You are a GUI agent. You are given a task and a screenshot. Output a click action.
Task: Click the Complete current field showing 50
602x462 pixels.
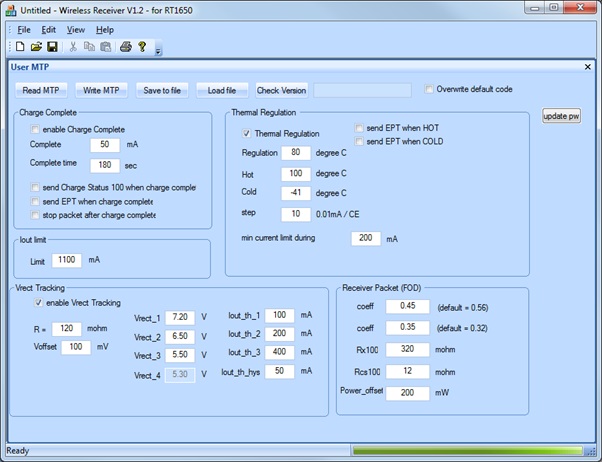point(105,145)
